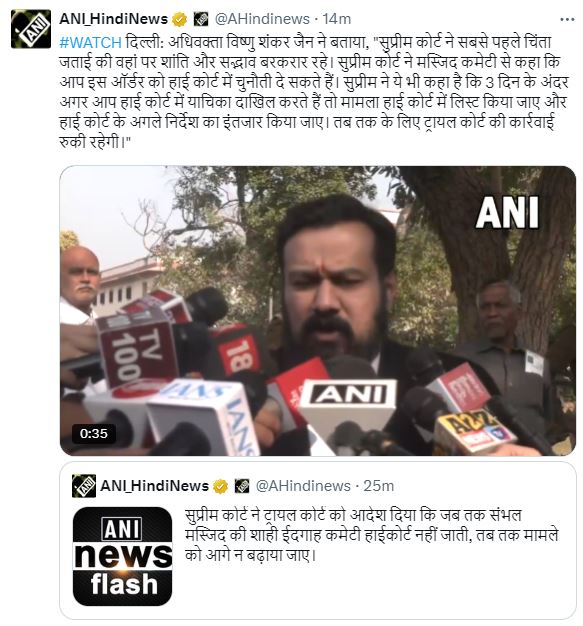
Task: Click the ANI_HindiNews display name in main tweet
Action: click(113, 19)
